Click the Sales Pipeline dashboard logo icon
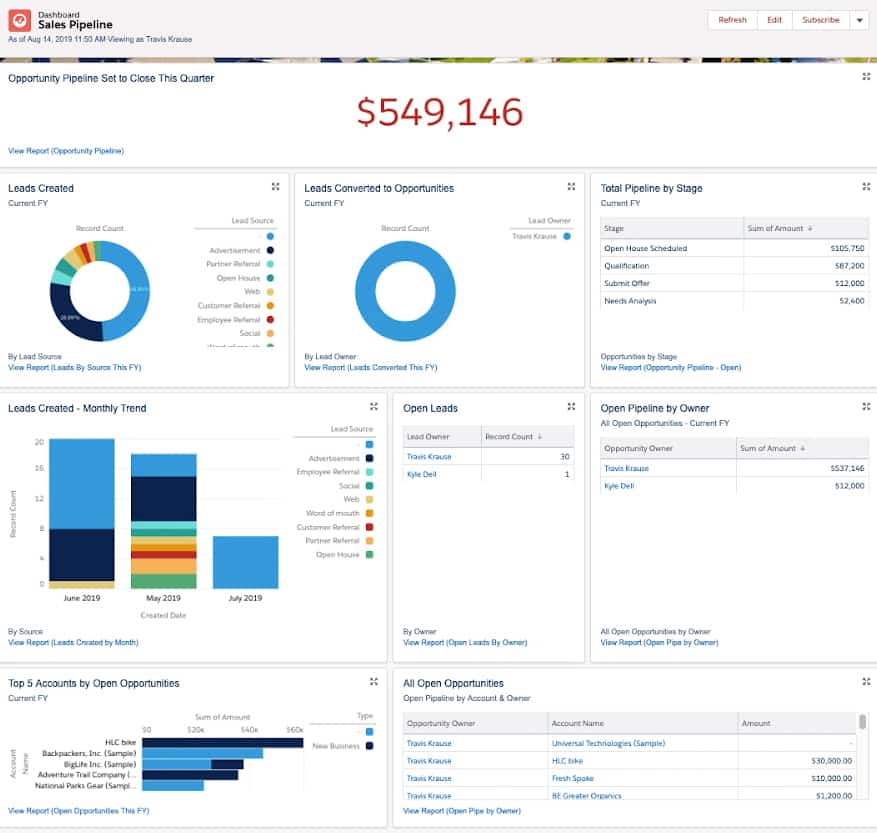This screenshot has width=877, height=833. [20, 21]
